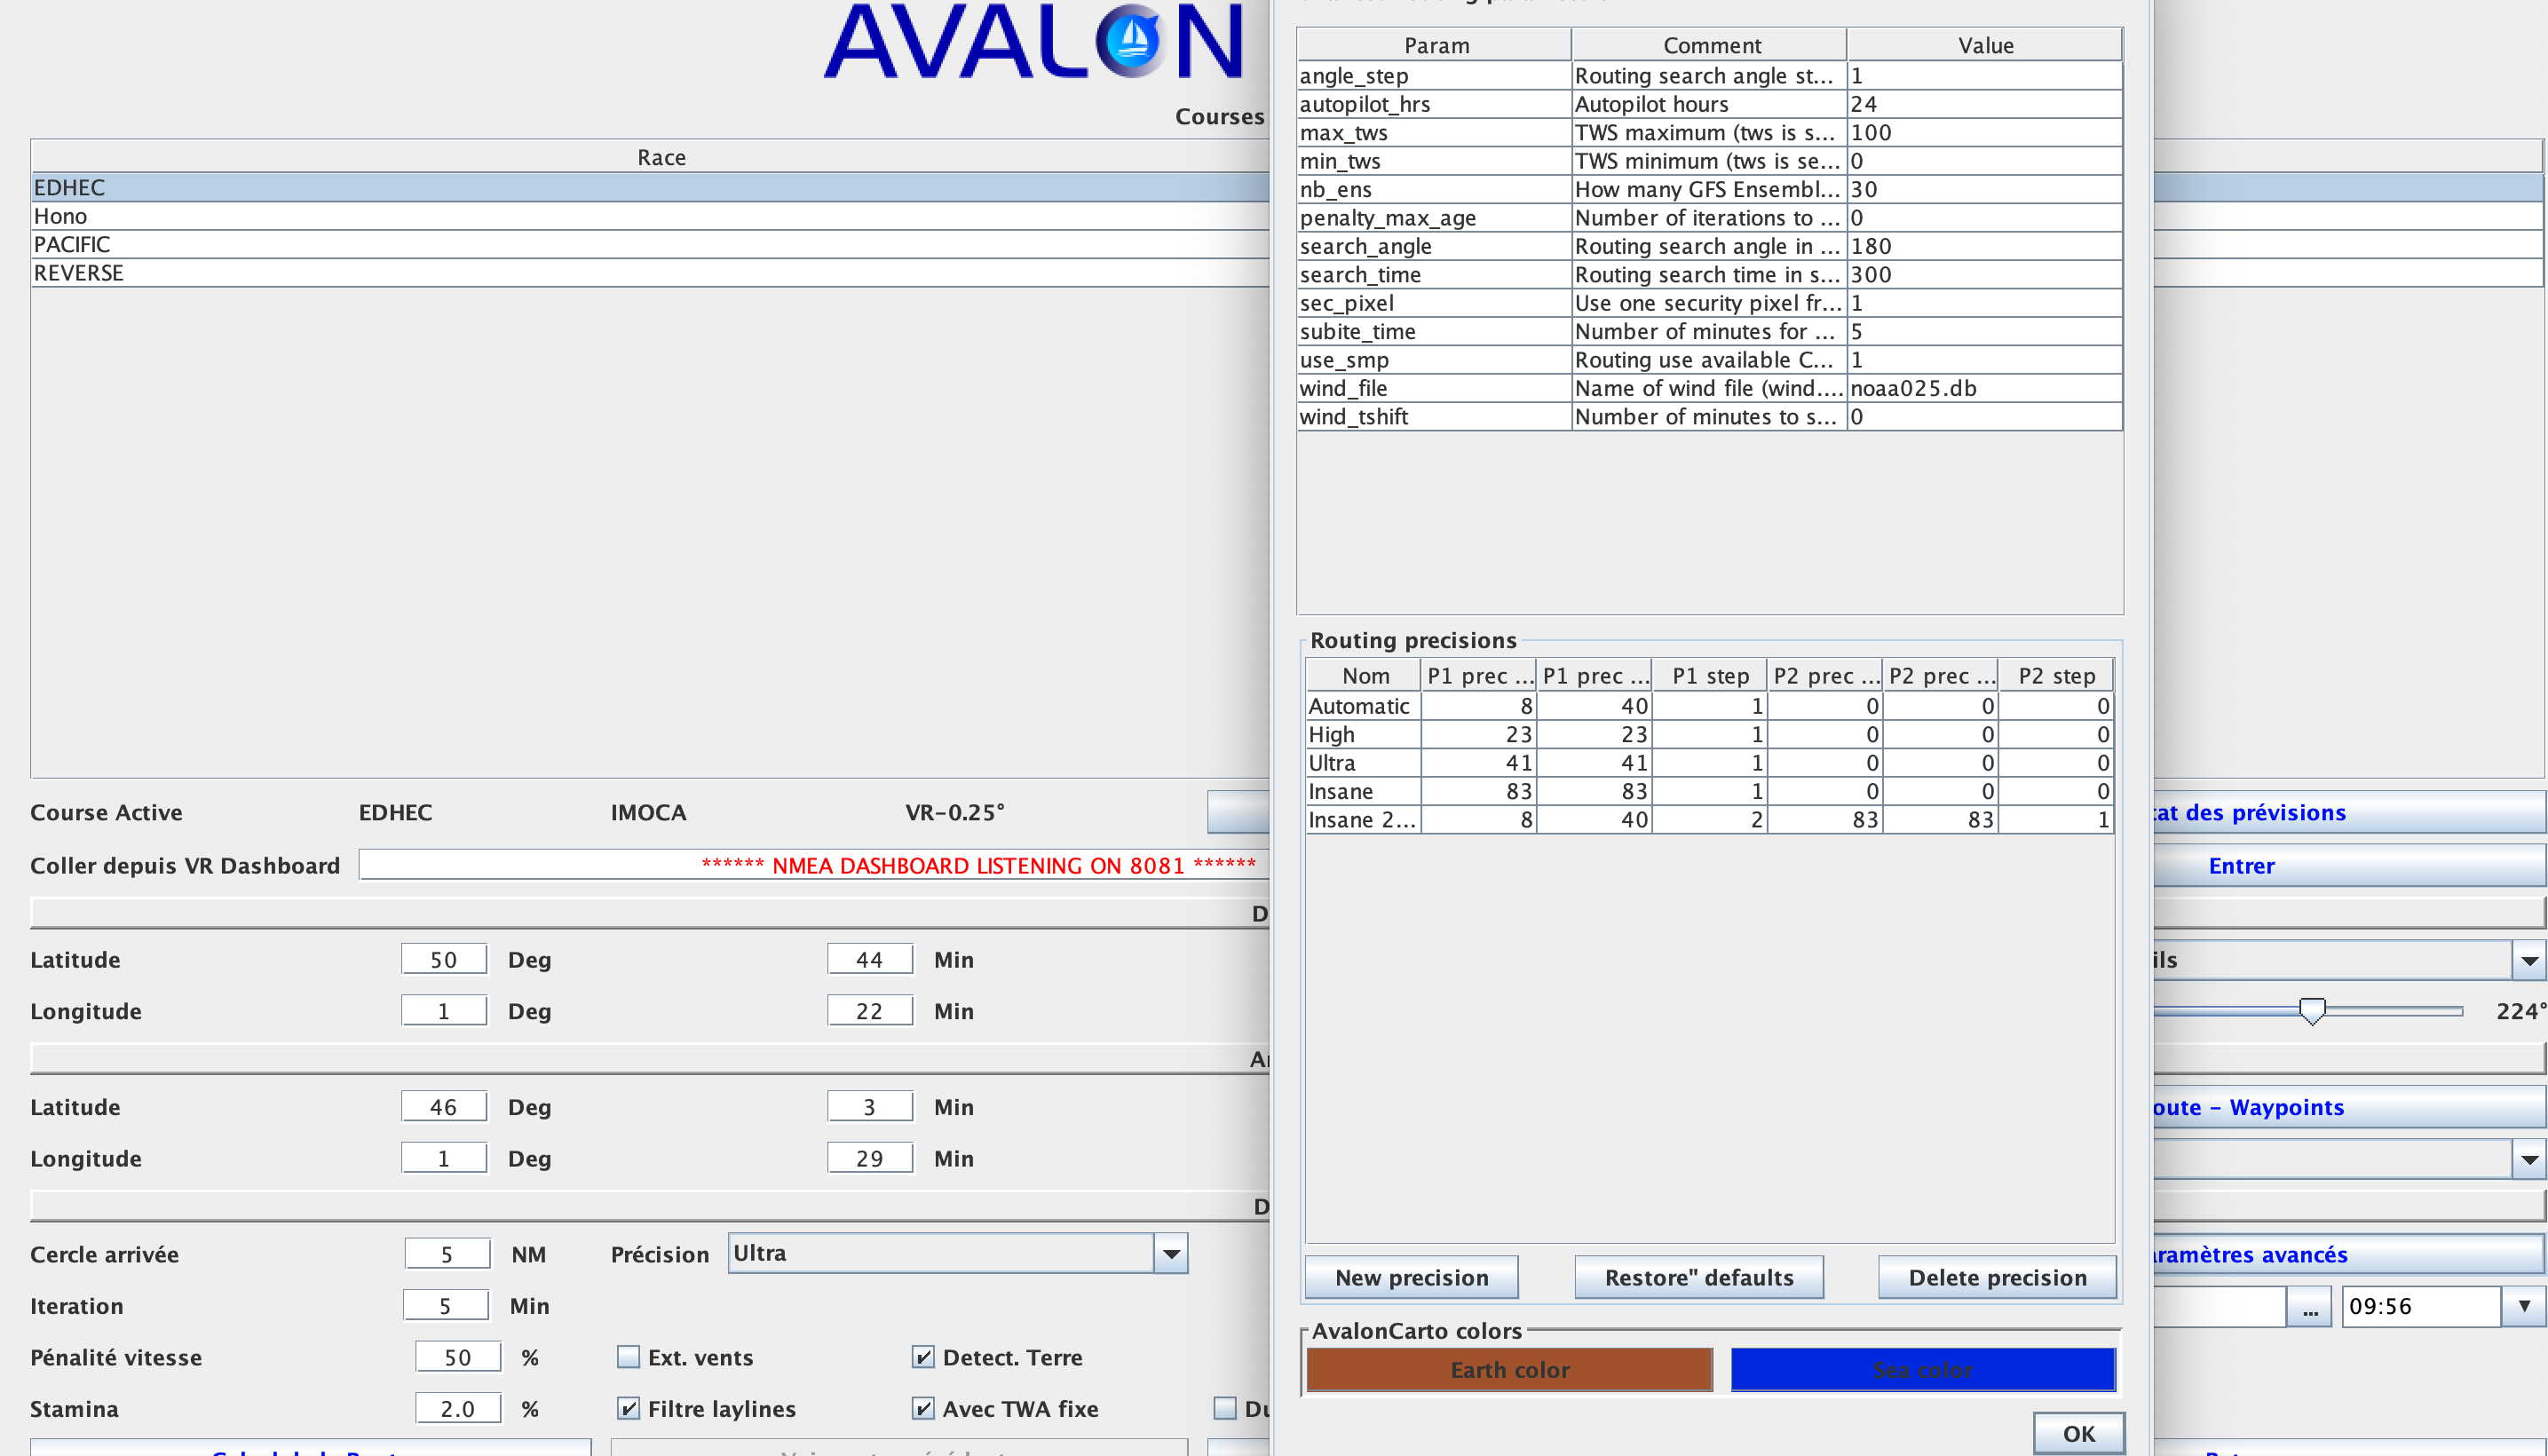Click the P1 step column header
2548x1456 pixels.
[1710, 676]
